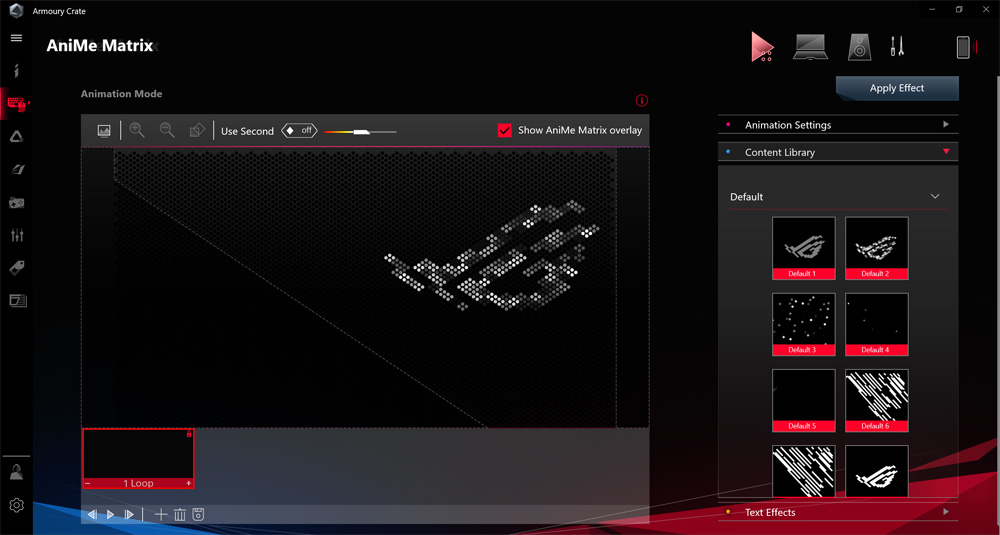Select the Default 6 animation thumbnail
The height and width of the screenshot is (535, 1000).
pos(876,400)
